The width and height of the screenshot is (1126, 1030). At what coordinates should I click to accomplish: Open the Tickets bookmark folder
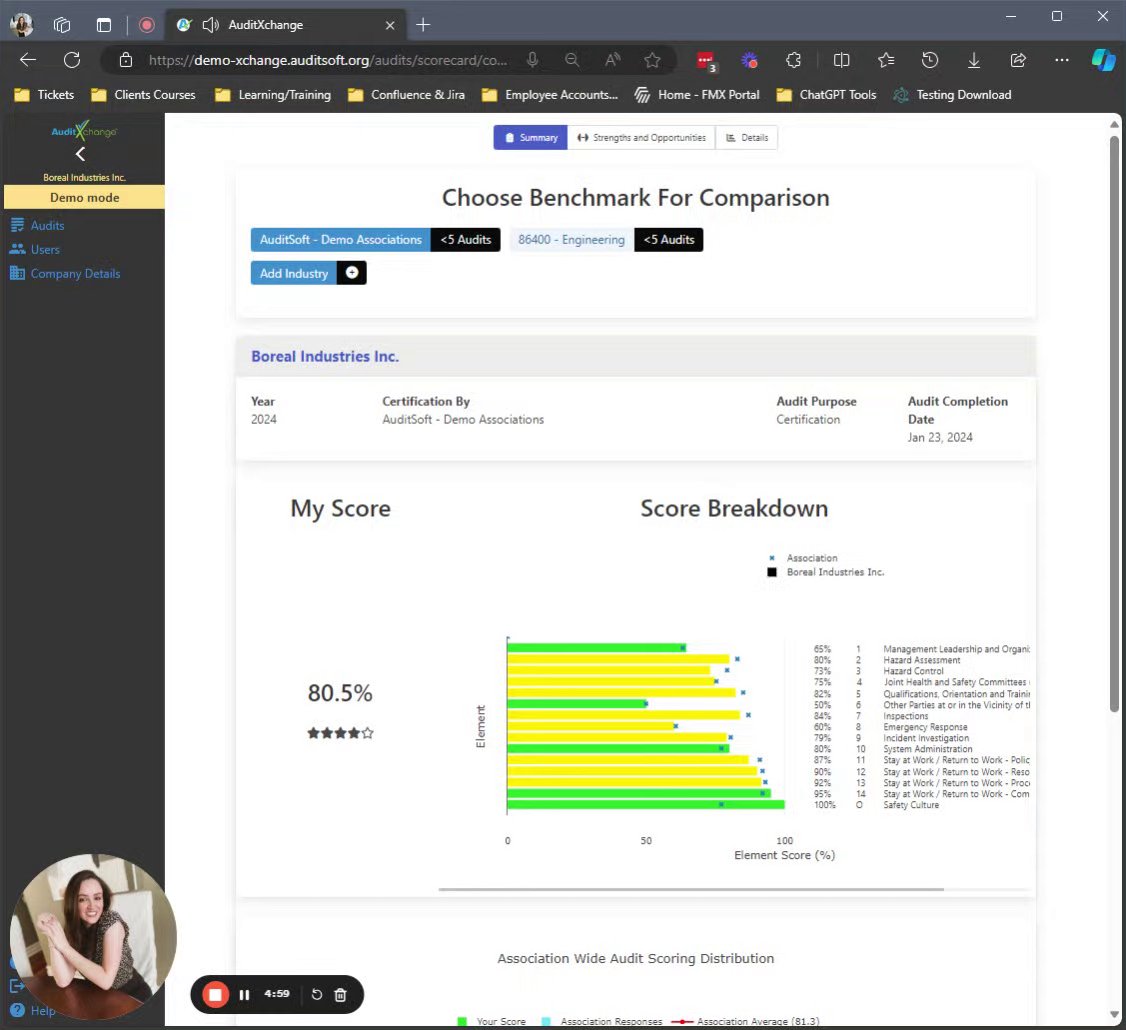[x=45, y=95]
